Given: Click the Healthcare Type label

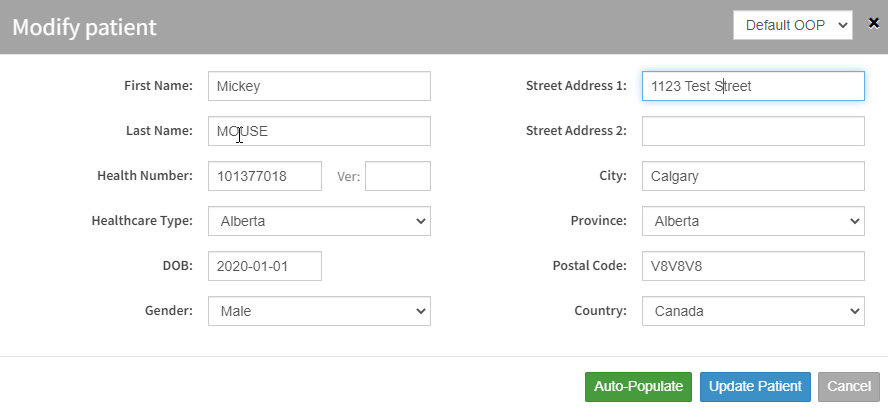Looking at the screenshot, I should [142, 220].
